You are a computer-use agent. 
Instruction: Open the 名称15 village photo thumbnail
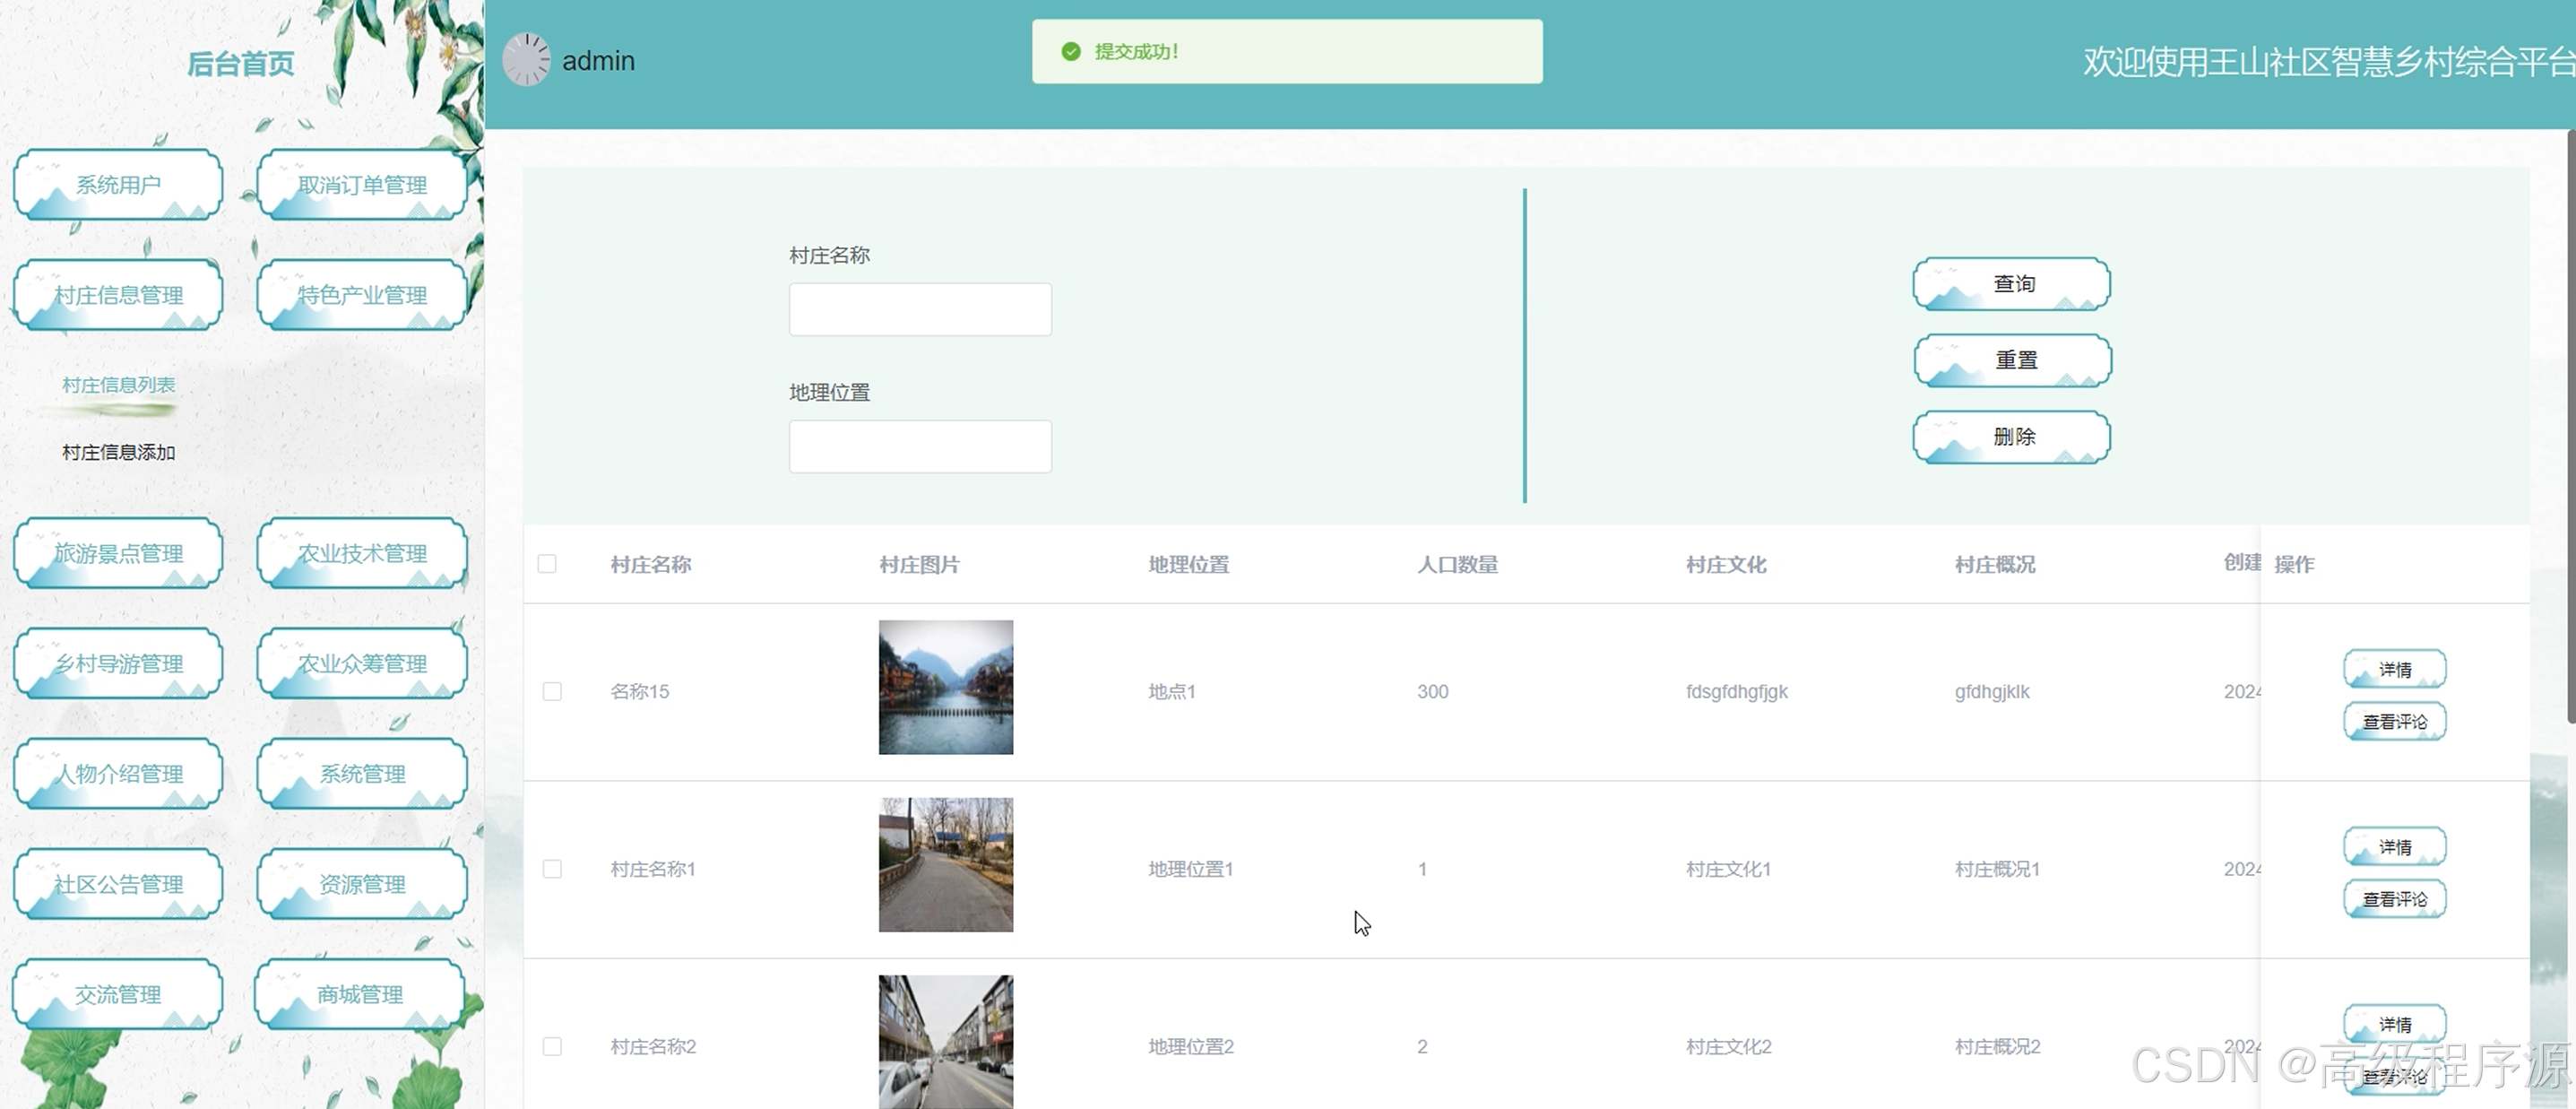[945, 688]
